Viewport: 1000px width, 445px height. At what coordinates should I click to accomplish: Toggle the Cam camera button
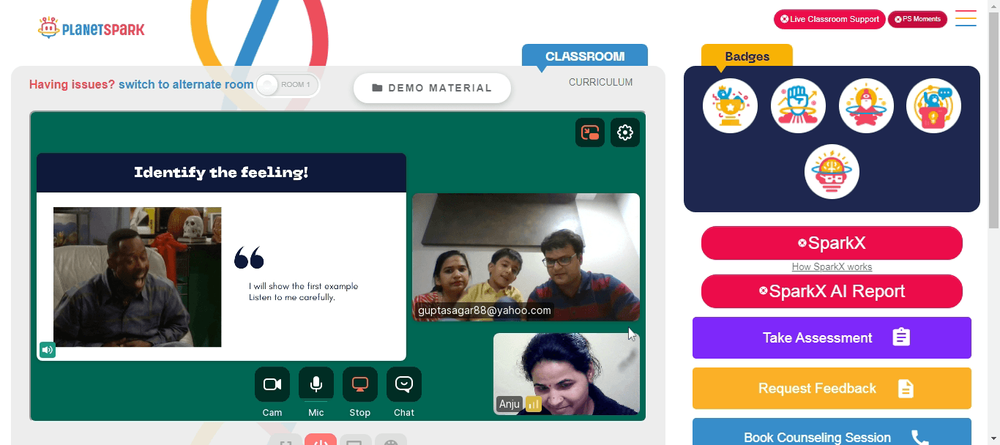pyautogui.click(x=272, y=384)
